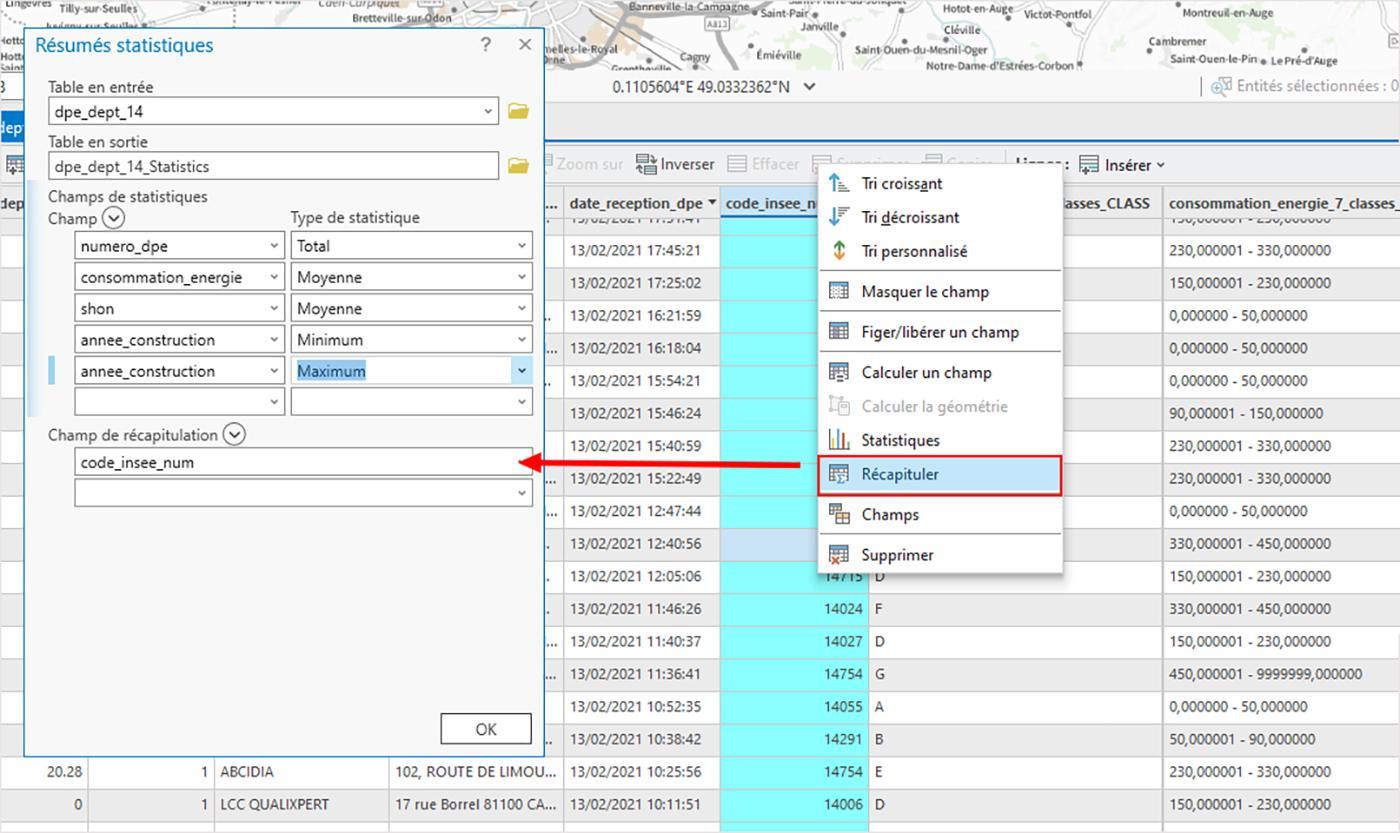Viewport: 1400px width, 833px height.
Task: Click the 20.28 value cell
Action: (44, 772)
